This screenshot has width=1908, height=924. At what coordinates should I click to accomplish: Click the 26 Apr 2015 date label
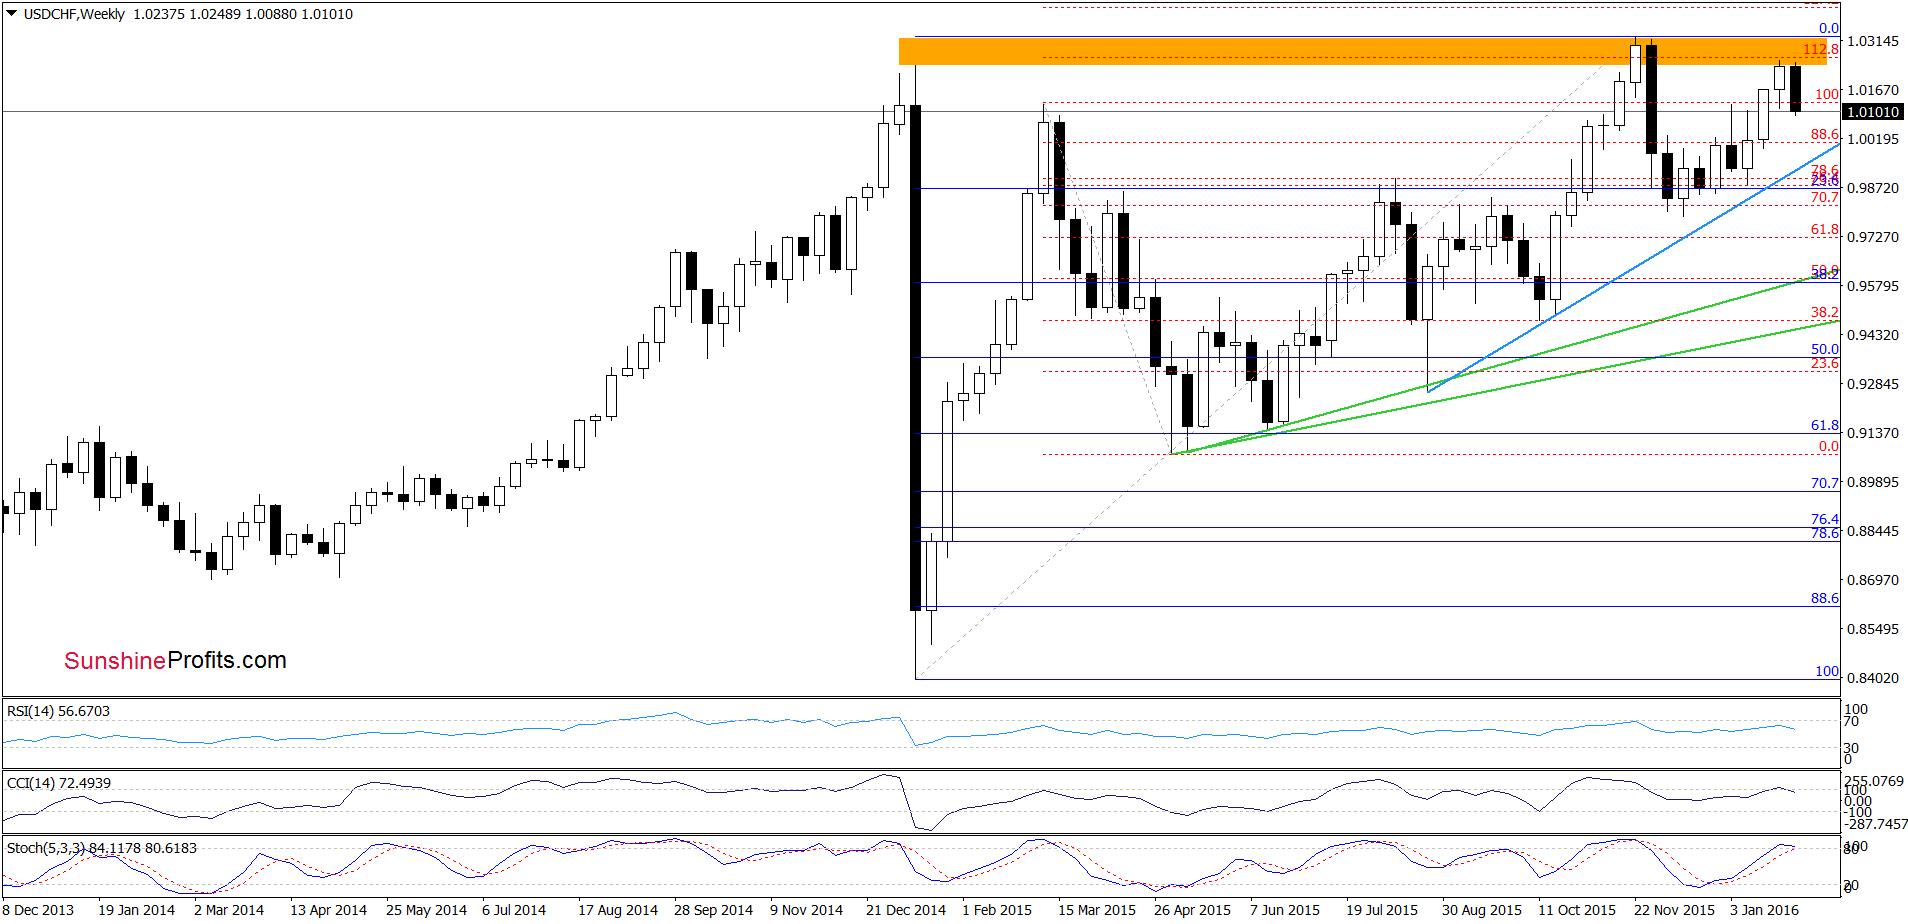pyautogui.click(x=1192, y=910)
